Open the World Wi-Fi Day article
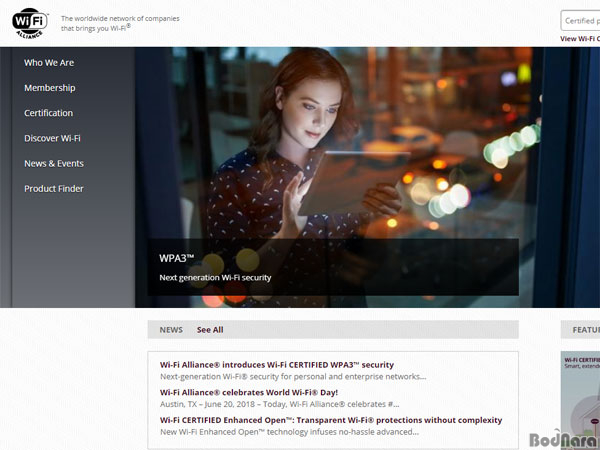600x450 pixels. point(249,392)
